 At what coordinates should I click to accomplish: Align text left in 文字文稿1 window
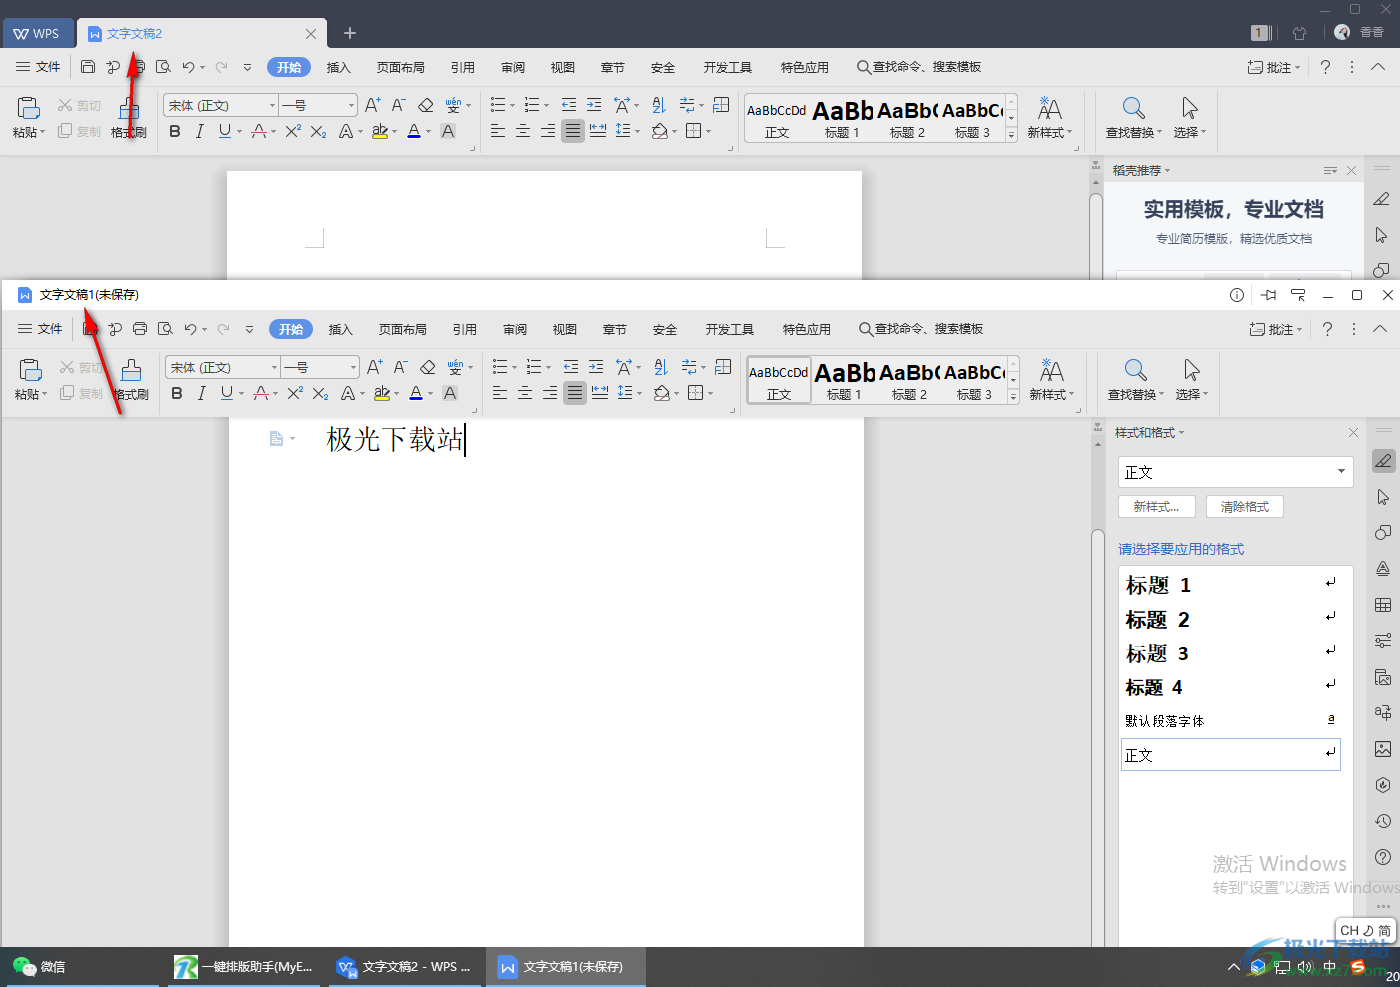point(500,393)
